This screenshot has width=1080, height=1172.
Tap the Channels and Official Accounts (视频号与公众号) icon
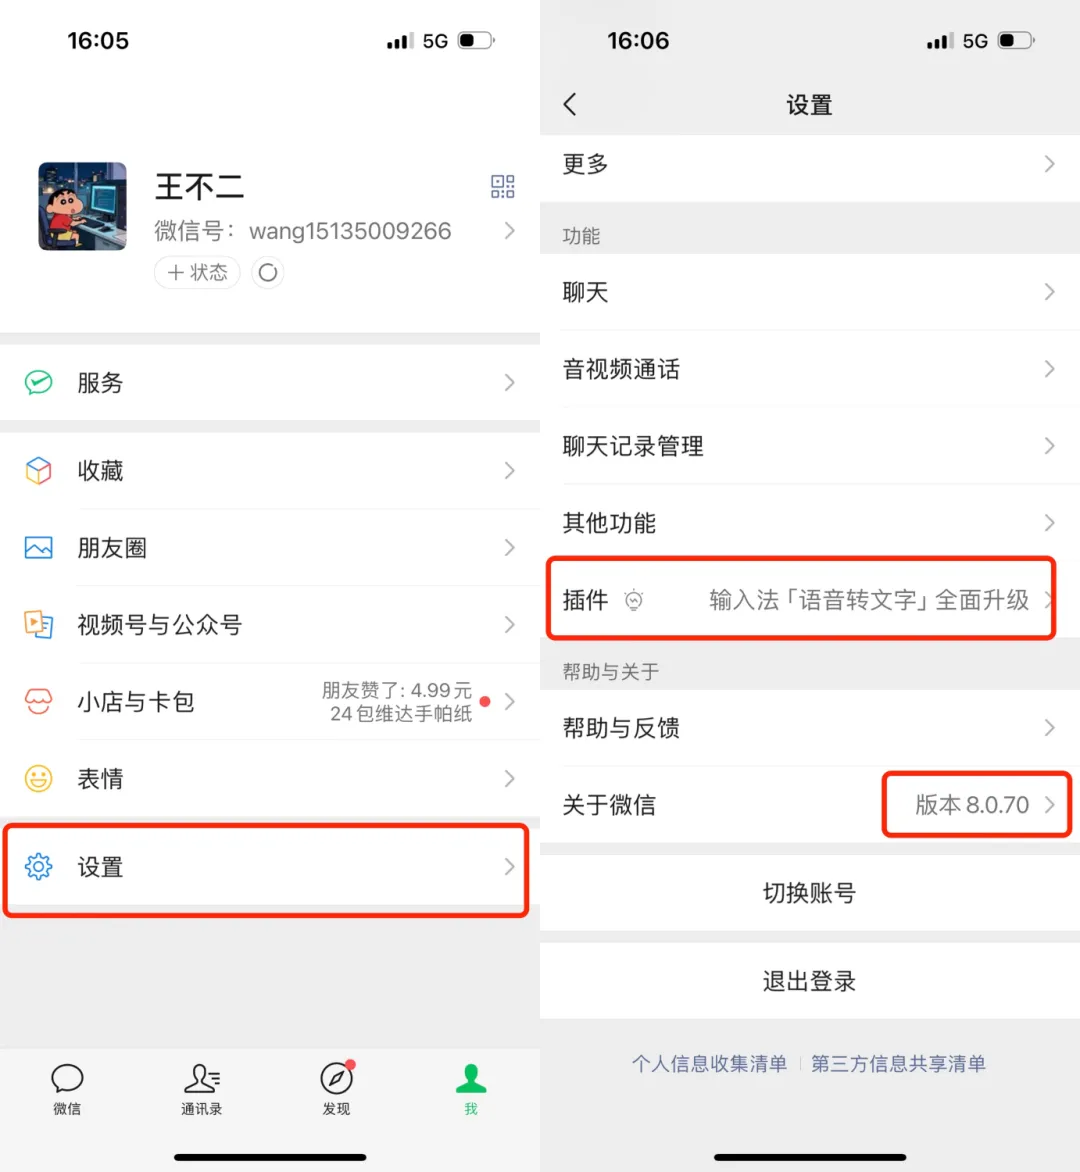[x=38, y=624]
